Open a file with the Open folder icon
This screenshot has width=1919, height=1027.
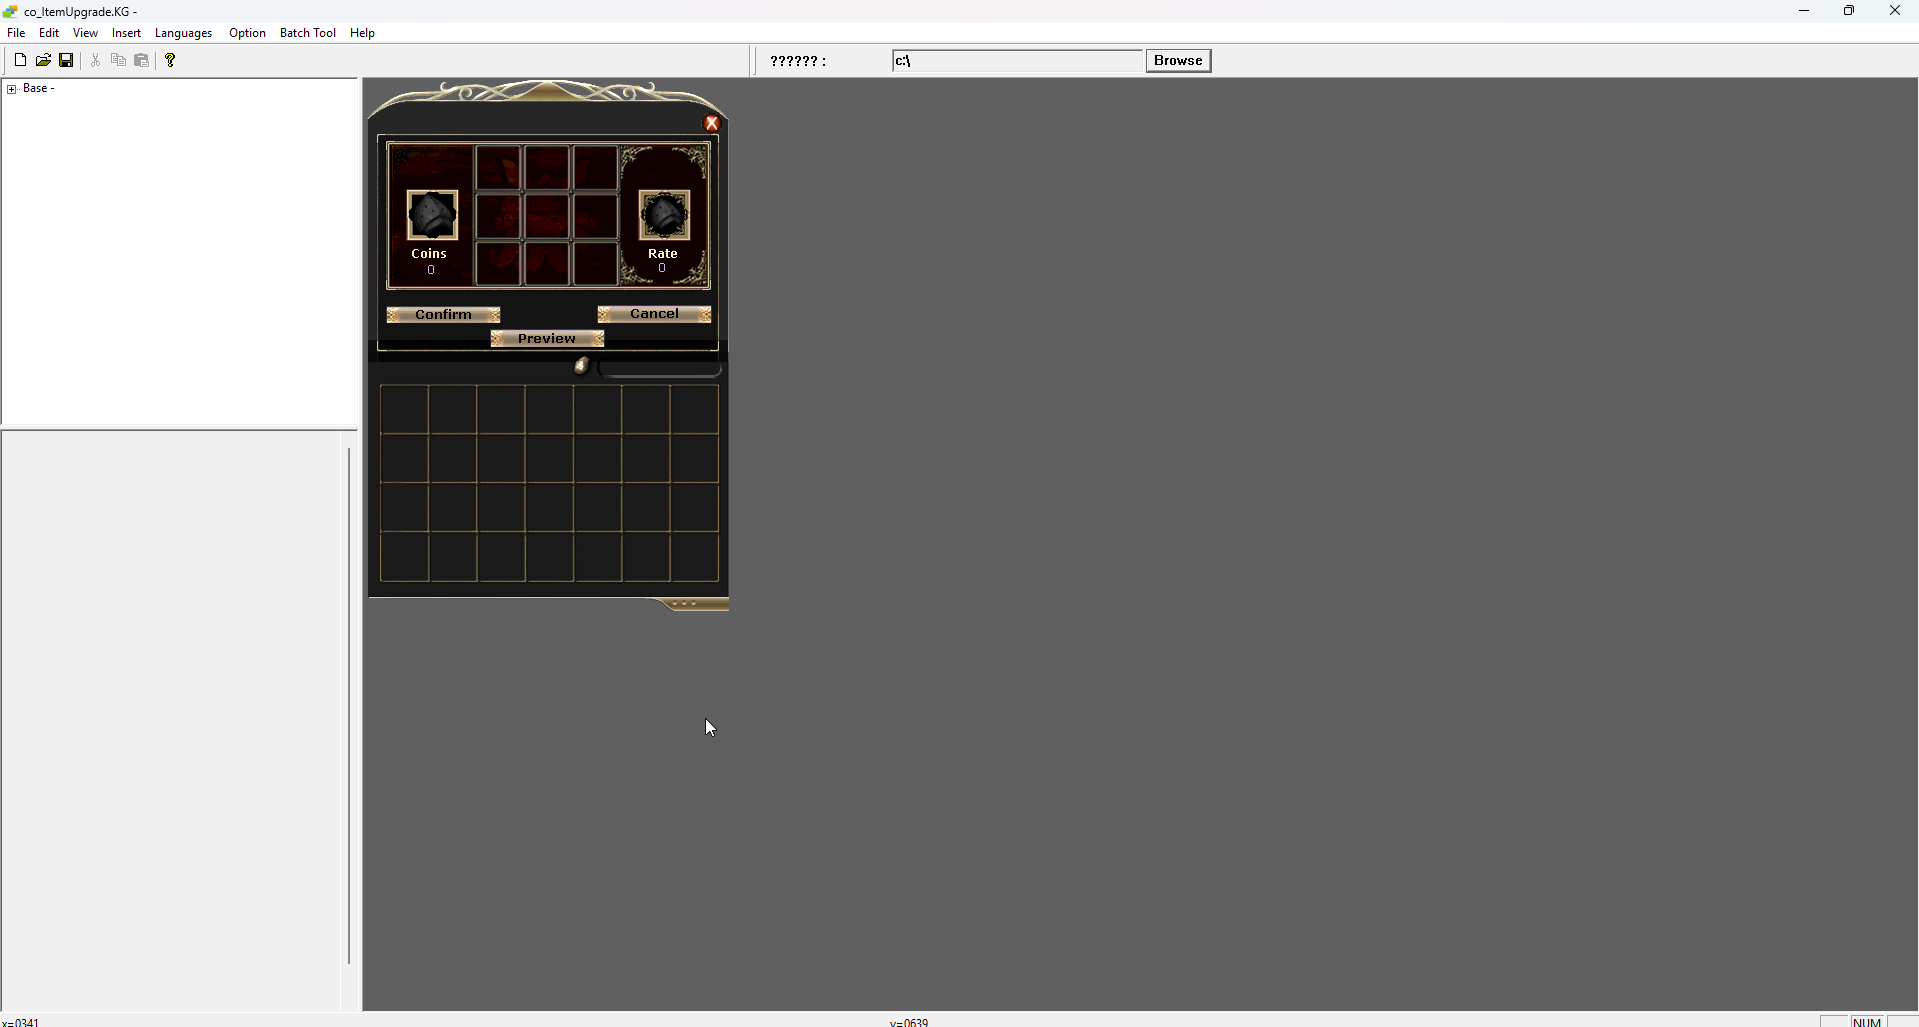click(x=43, y=59)
